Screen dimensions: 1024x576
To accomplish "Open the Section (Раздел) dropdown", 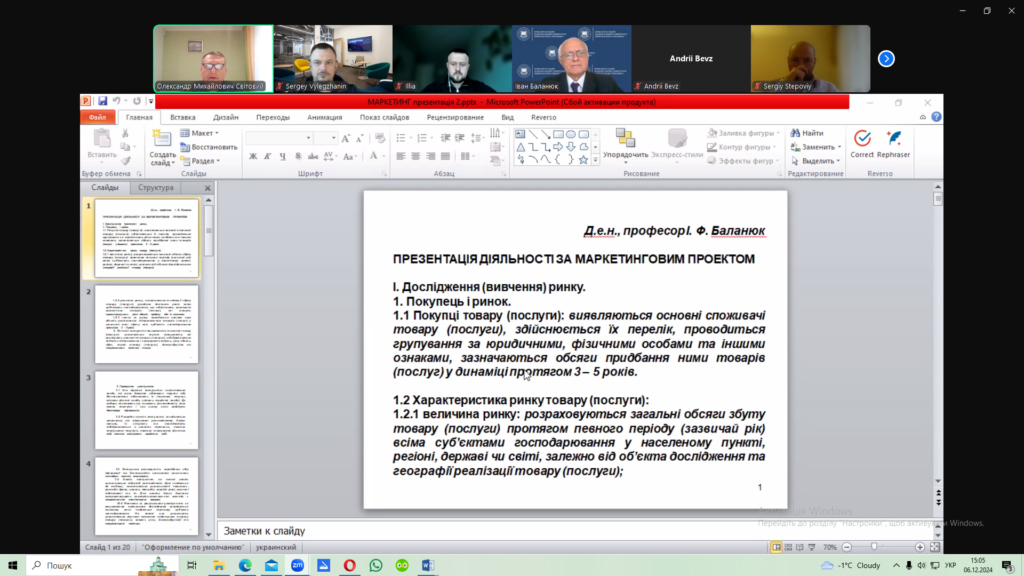I will 203,160.
